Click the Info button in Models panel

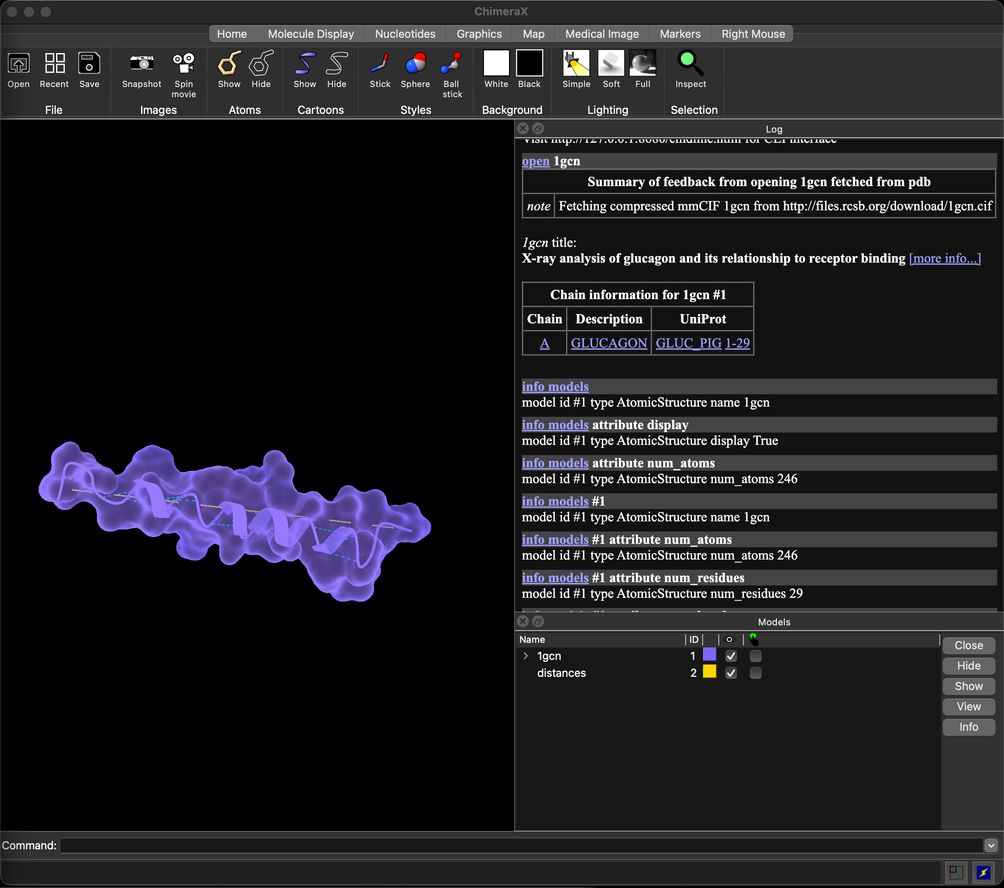pyautogui.click(x=968, y=727)
